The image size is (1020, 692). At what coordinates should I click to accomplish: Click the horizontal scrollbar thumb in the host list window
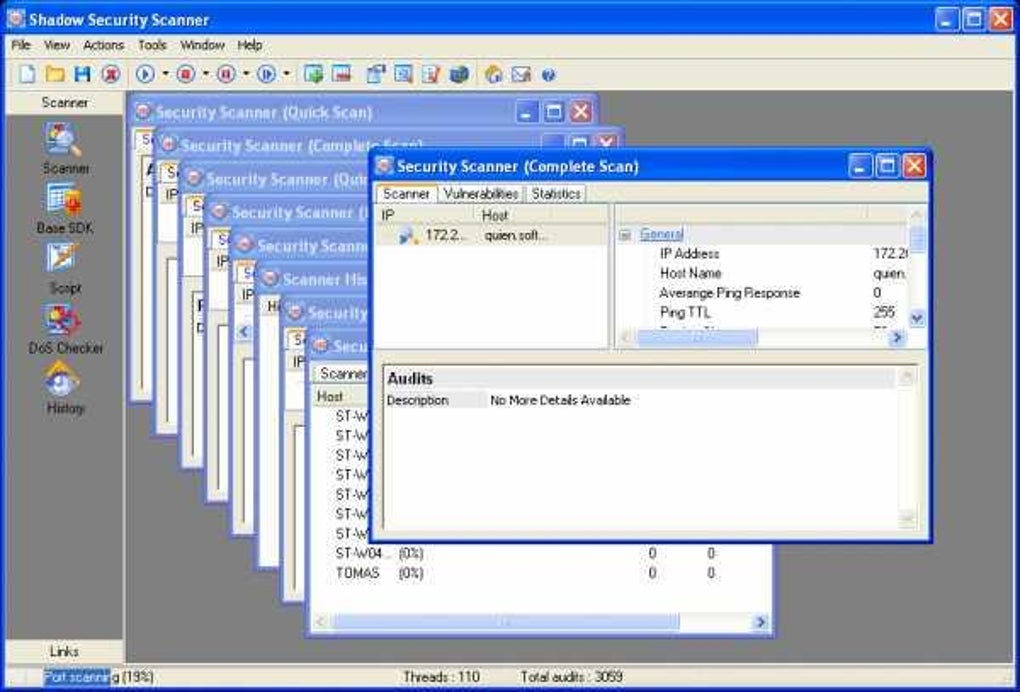click(x=504, y=622)
